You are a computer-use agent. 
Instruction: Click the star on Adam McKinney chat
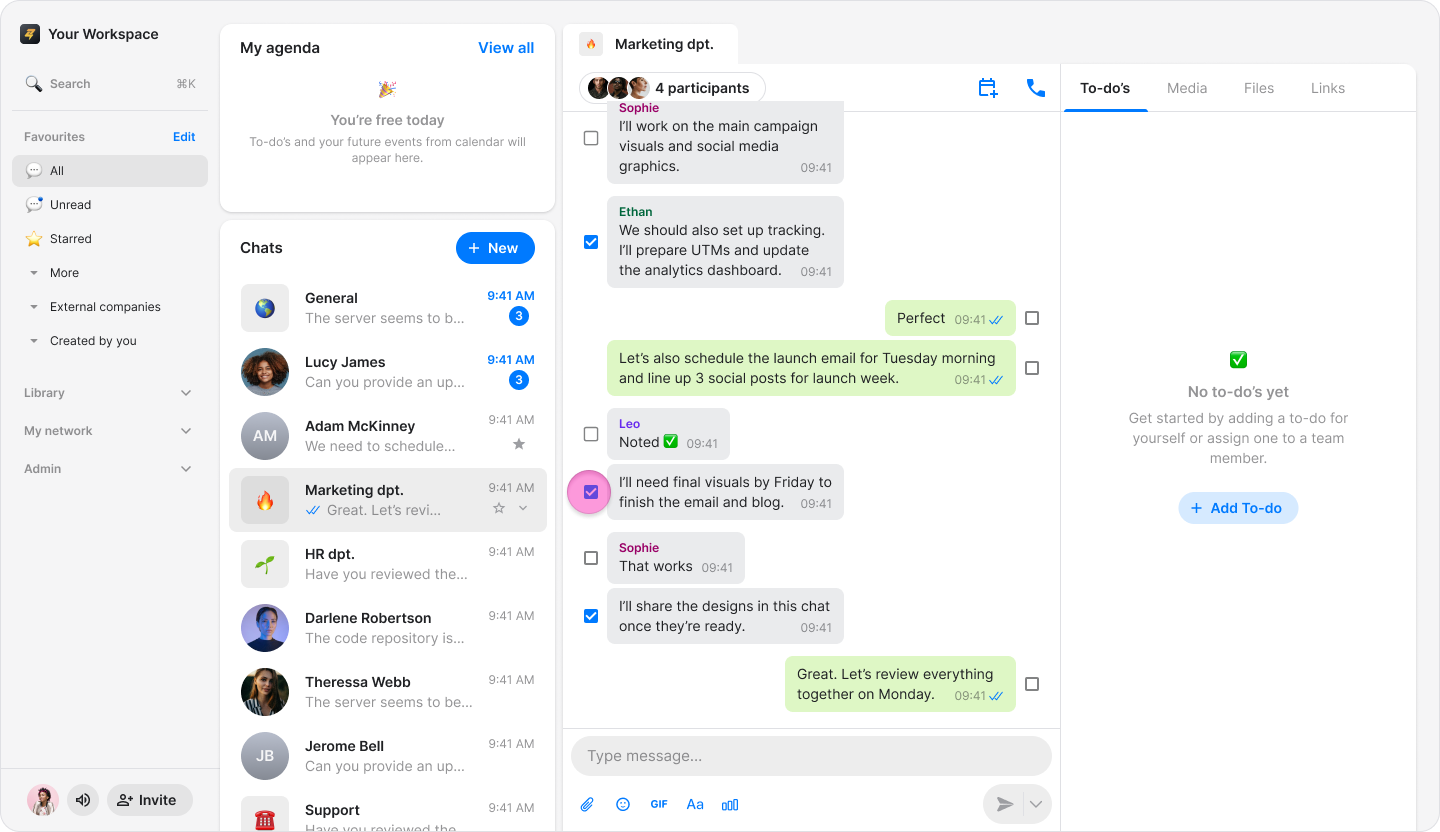coord(518,444)
